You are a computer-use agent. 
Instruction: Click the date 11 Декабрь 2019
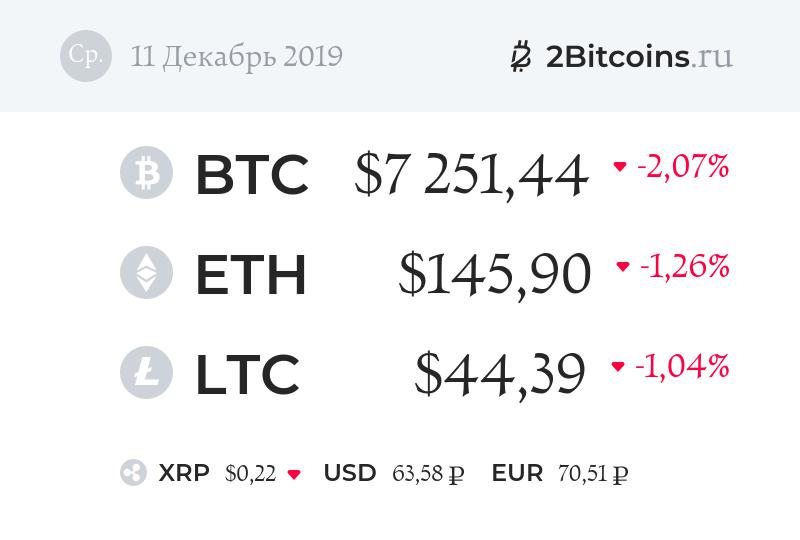[x=236, y=56]
